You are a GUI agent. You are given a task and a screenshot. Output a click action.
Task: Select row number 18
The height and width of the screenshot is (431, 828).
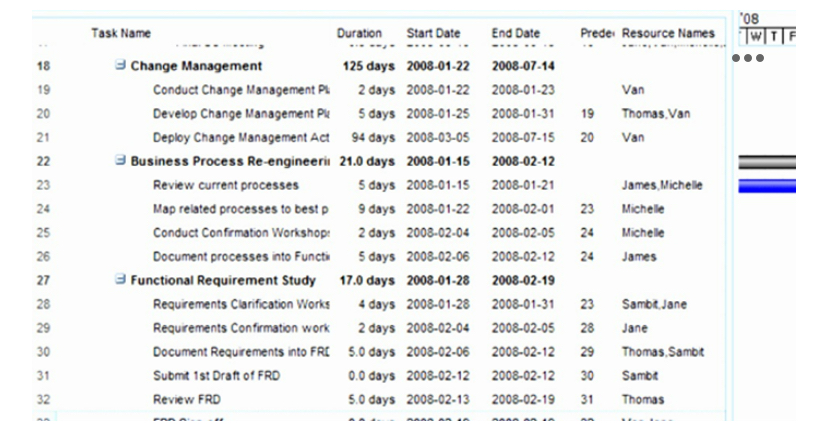point(43,66)
